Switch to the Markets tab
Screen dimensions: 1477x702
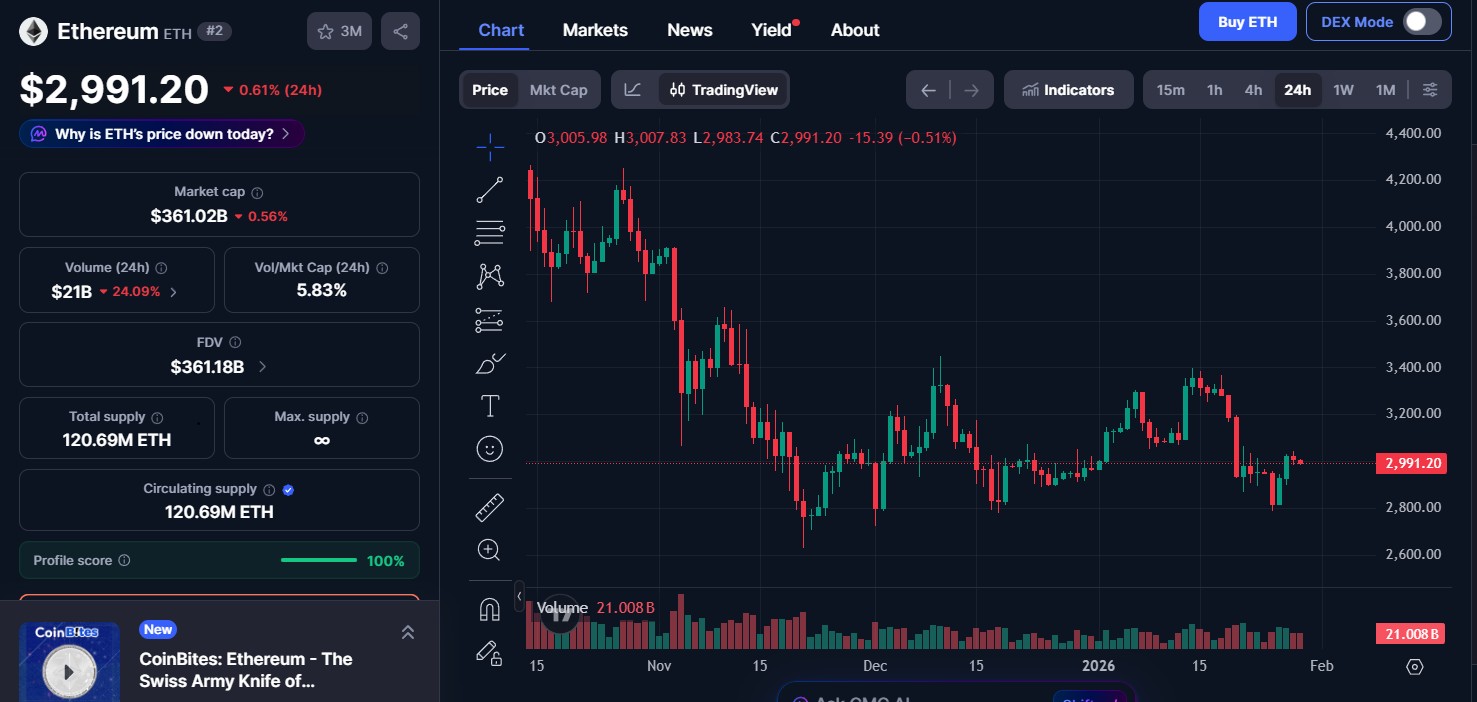tap(595, 30)
